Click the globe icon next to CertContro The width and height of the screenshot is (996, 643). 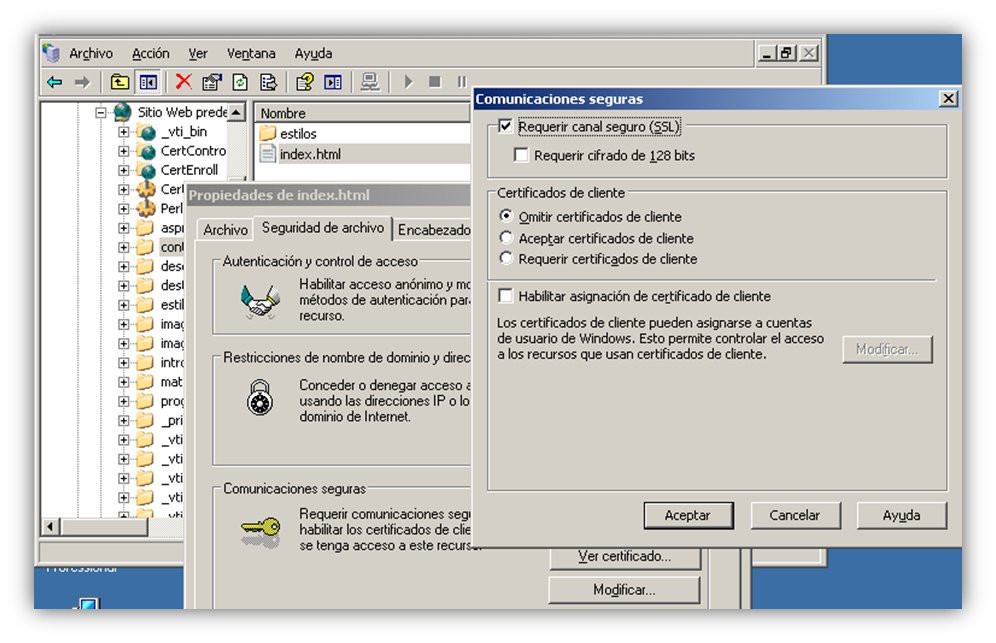[147, 151]
